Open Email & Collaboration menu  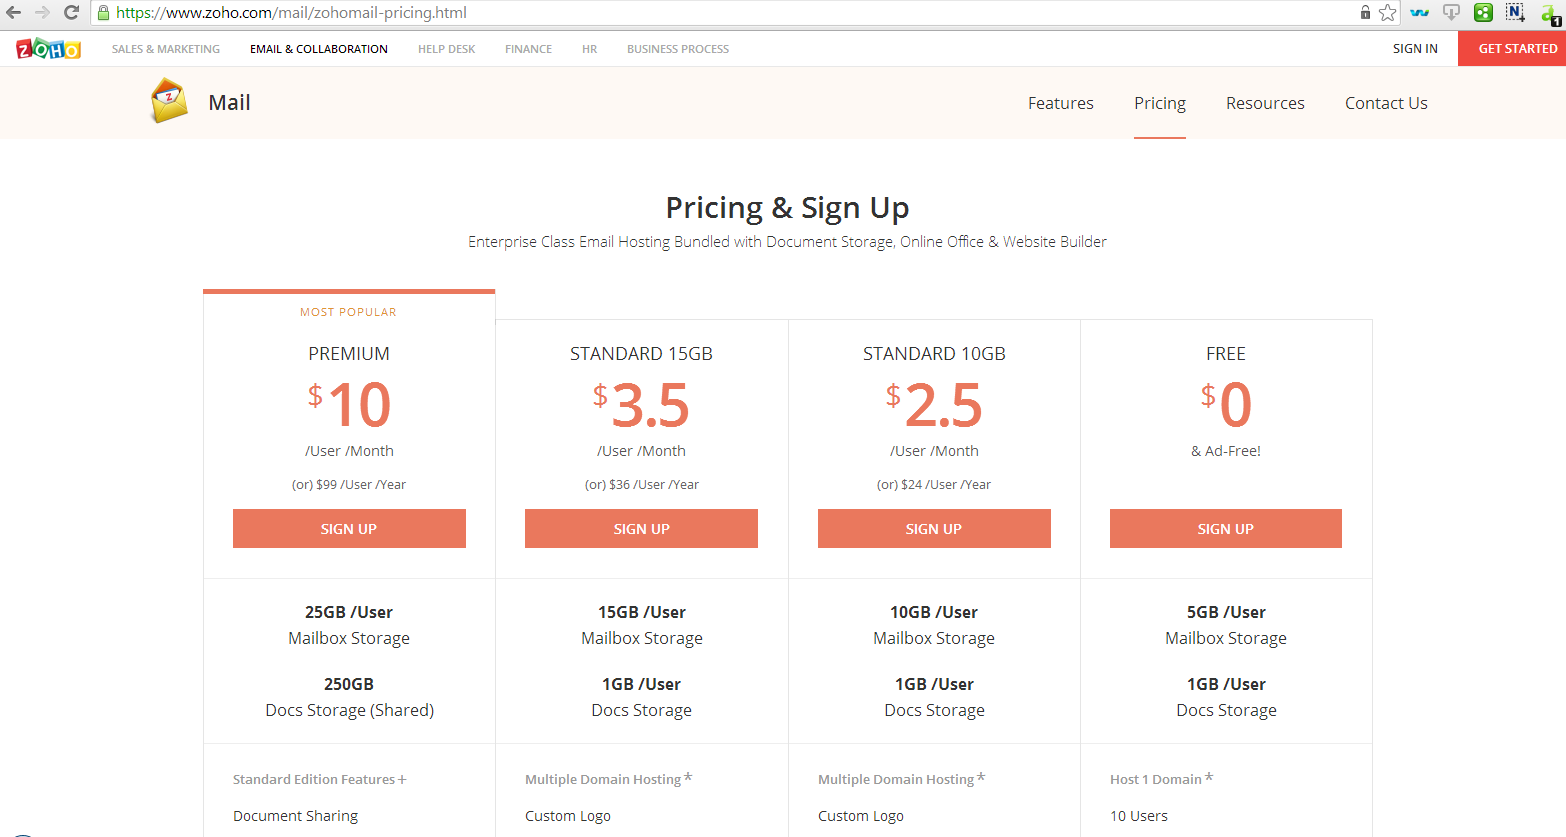(x=319, y=49)
